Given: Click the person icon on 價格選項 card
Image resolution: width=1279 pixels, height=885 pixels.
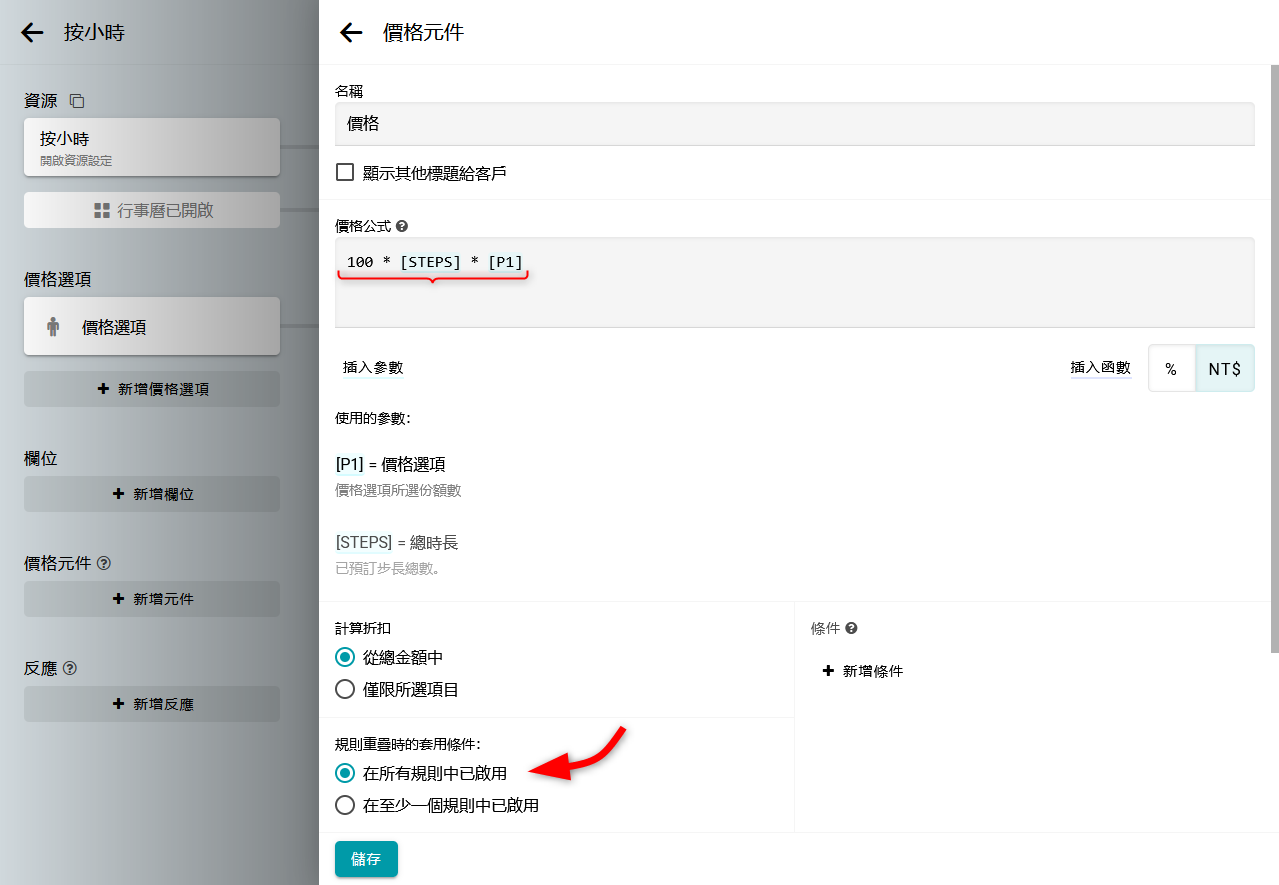Looking at the screenshot, I should (x=53, y=327).
